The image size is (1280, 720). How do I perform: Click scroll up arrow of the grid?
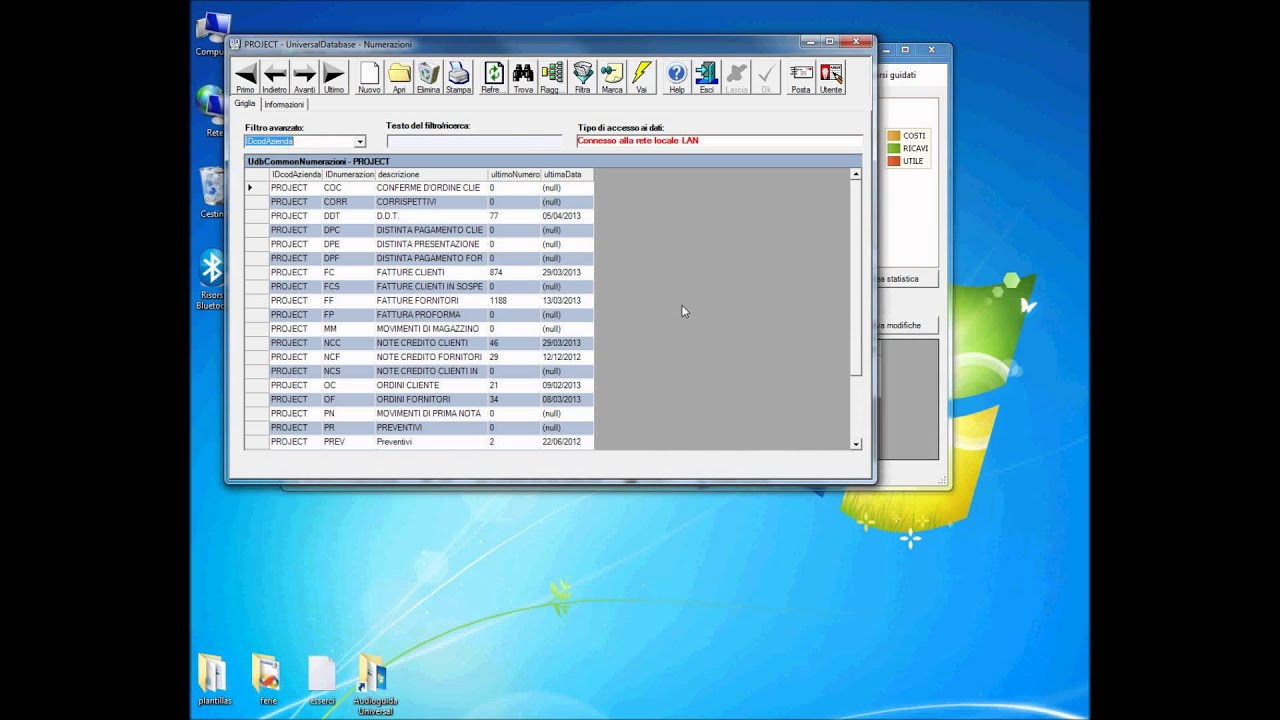coord(856,174)
